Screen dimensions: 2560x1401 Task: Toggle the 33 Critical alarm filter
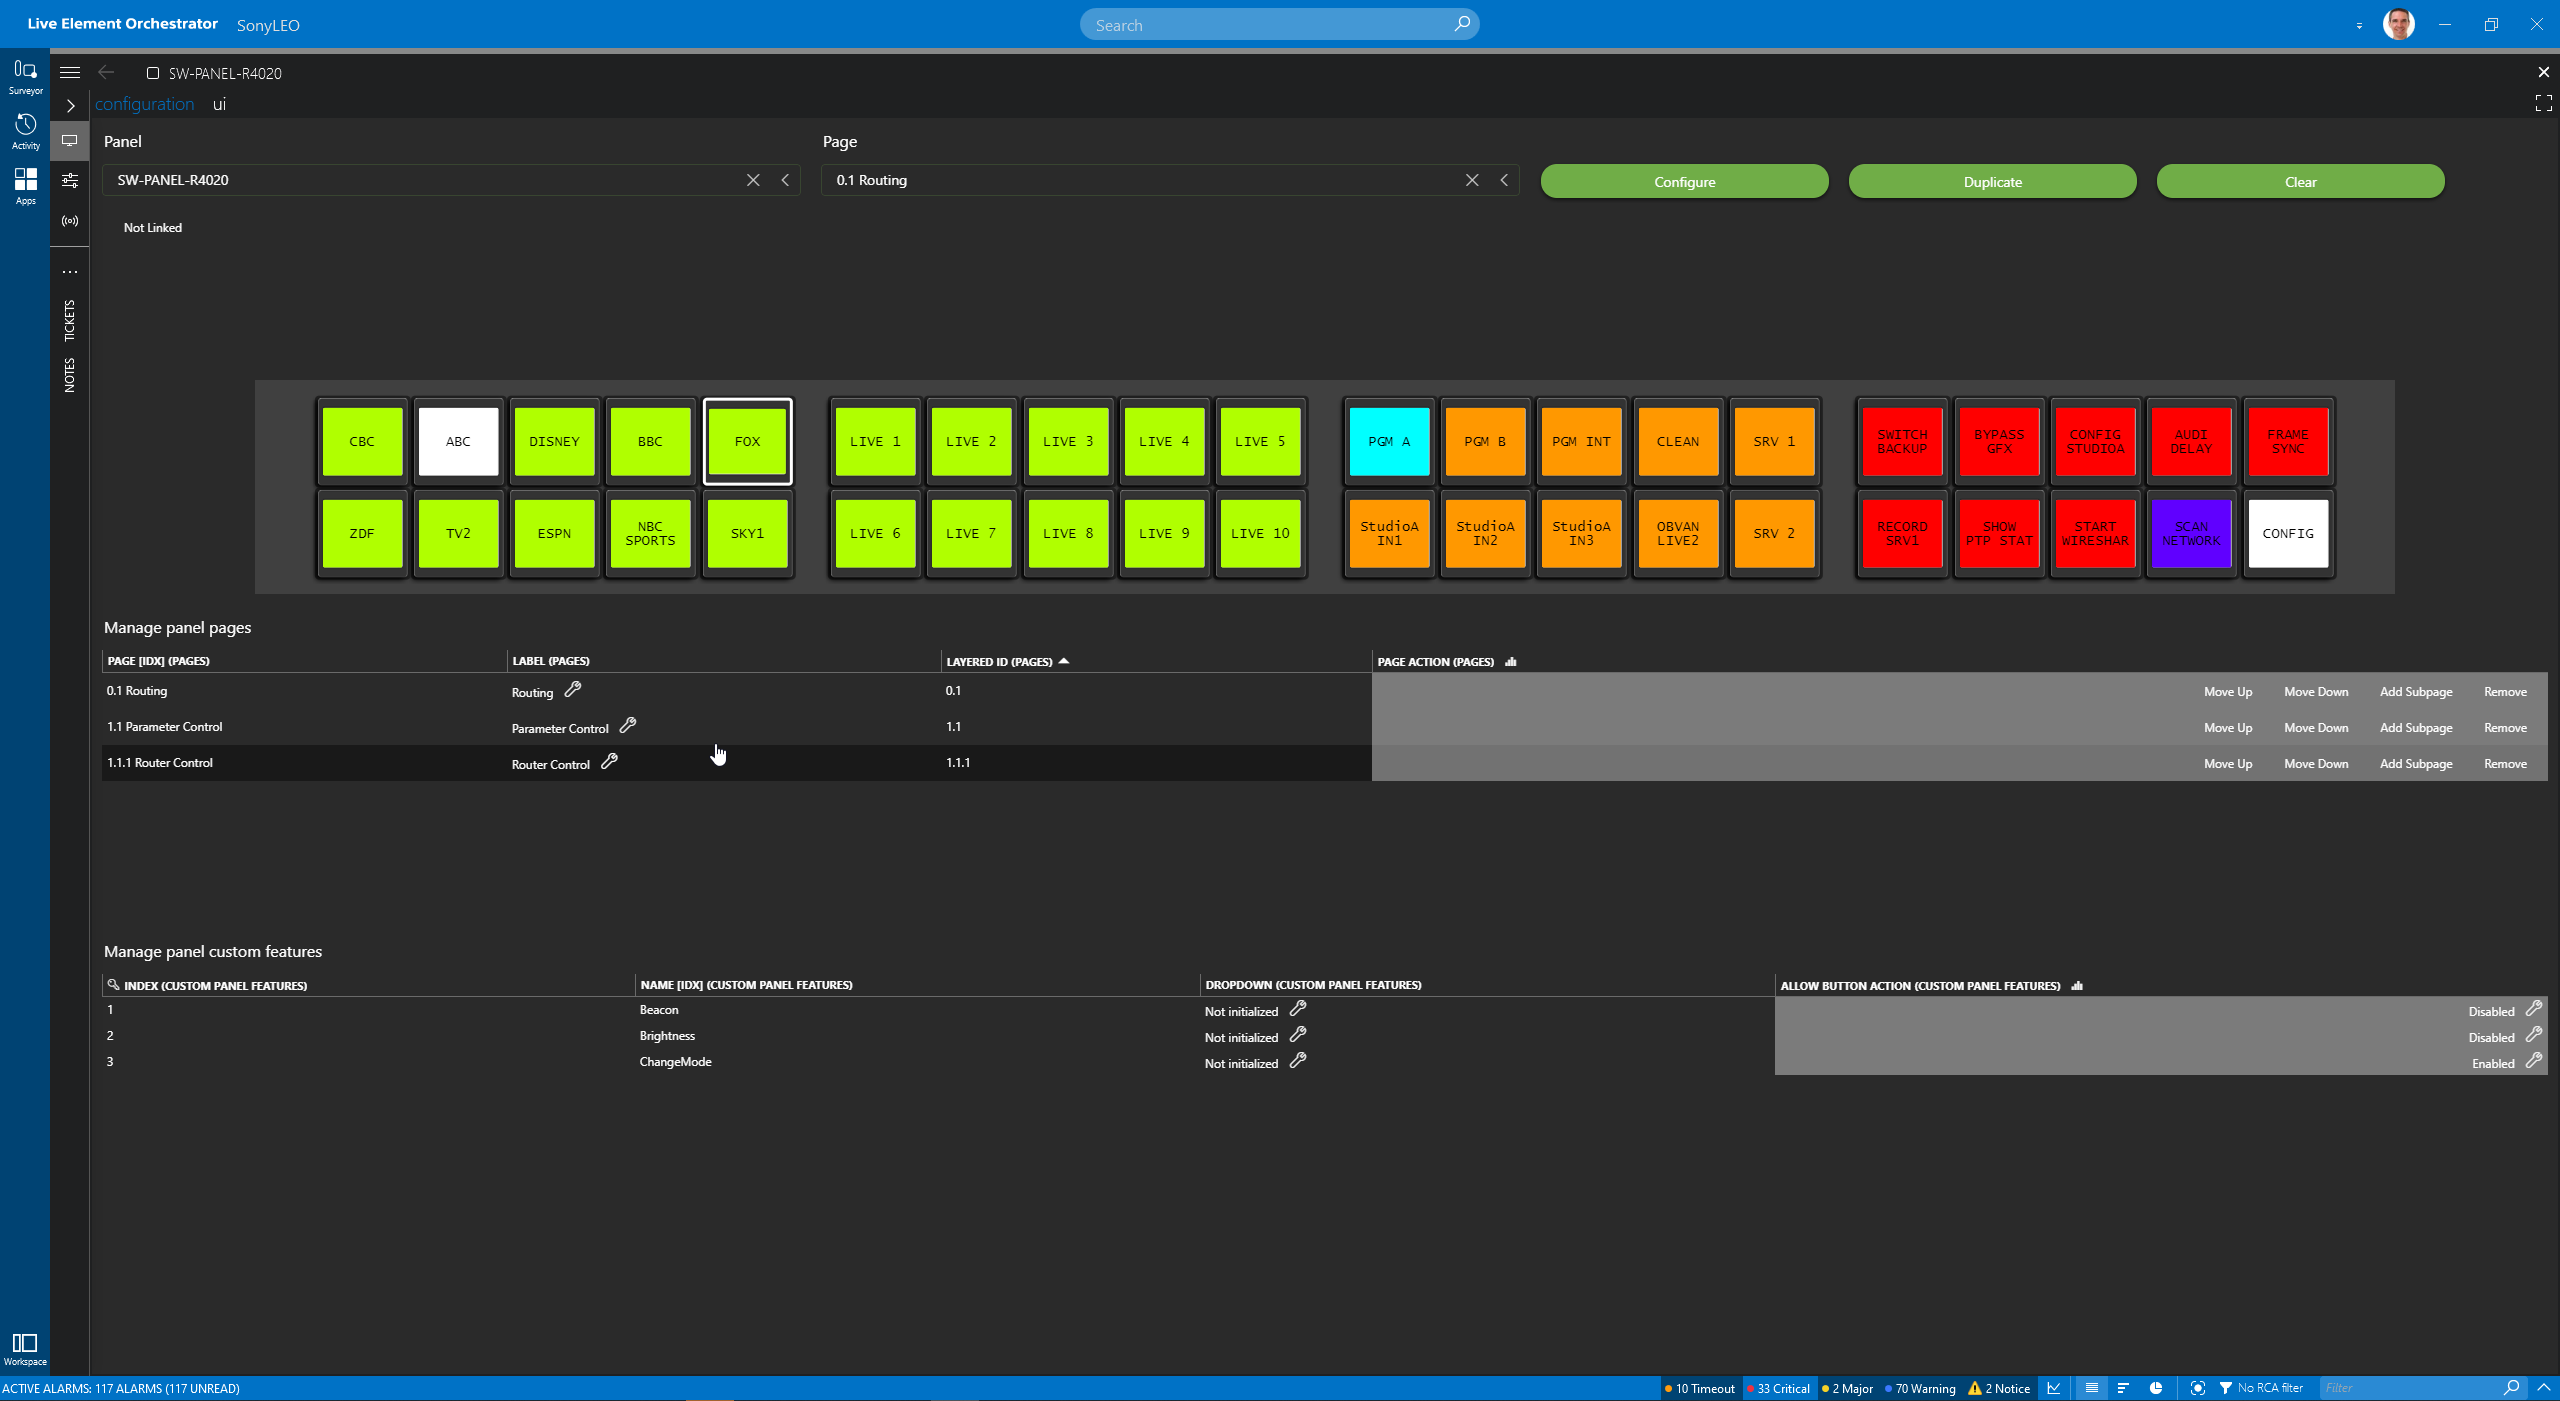[x=1779, y=1388]
